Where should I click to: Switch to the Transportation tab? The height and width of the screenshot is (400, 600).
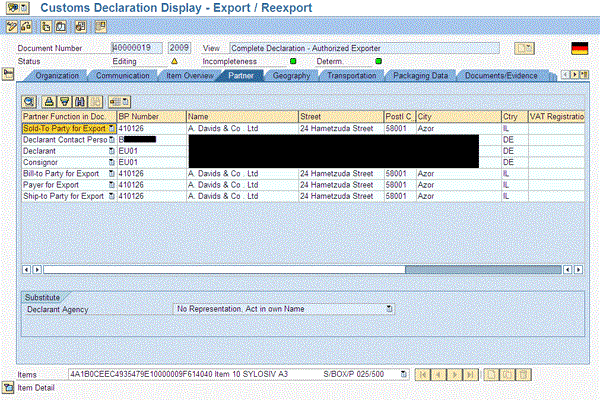[351, 75]
